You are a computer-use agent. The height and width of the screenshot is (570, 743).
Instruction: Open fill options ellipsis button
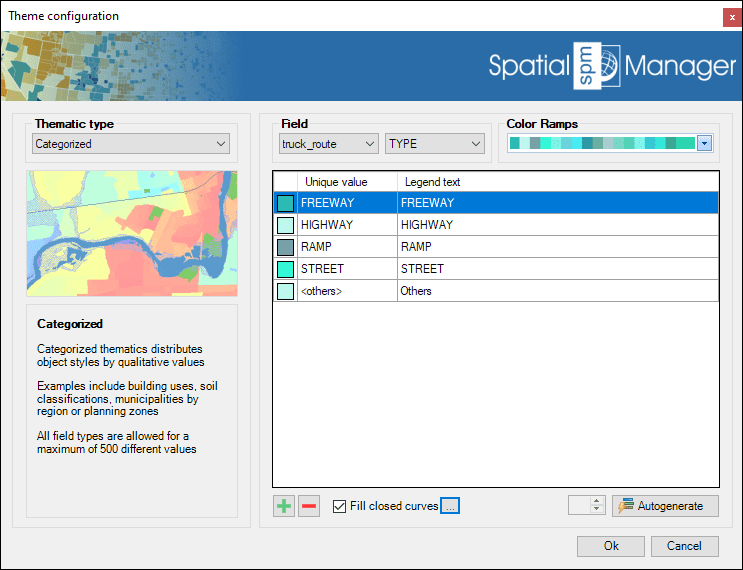pyautogui.click(x=450, y=506)
